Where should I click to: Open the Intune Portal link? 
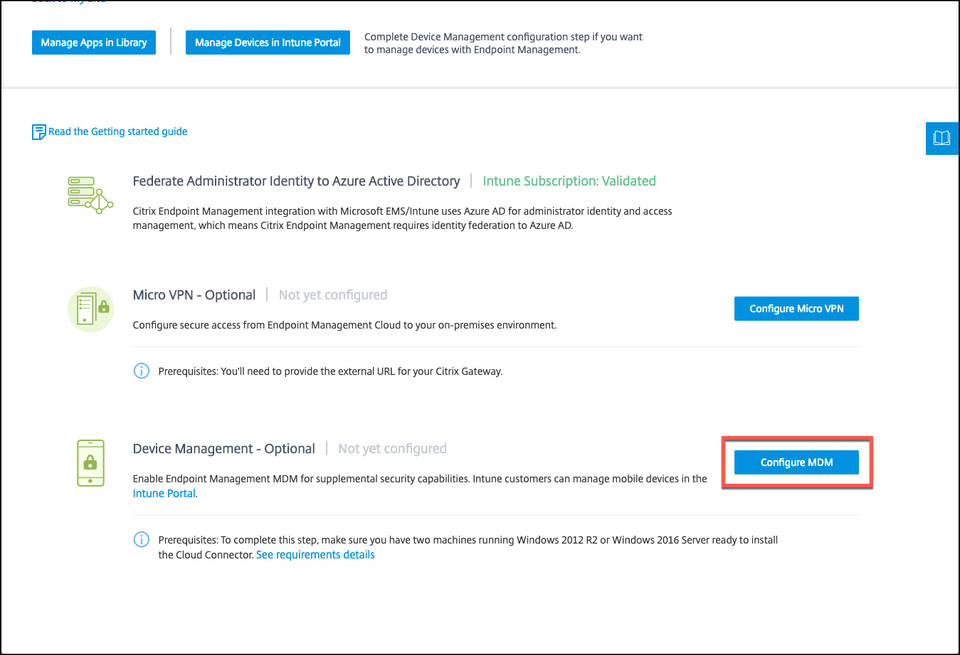(x=163, y=493)
